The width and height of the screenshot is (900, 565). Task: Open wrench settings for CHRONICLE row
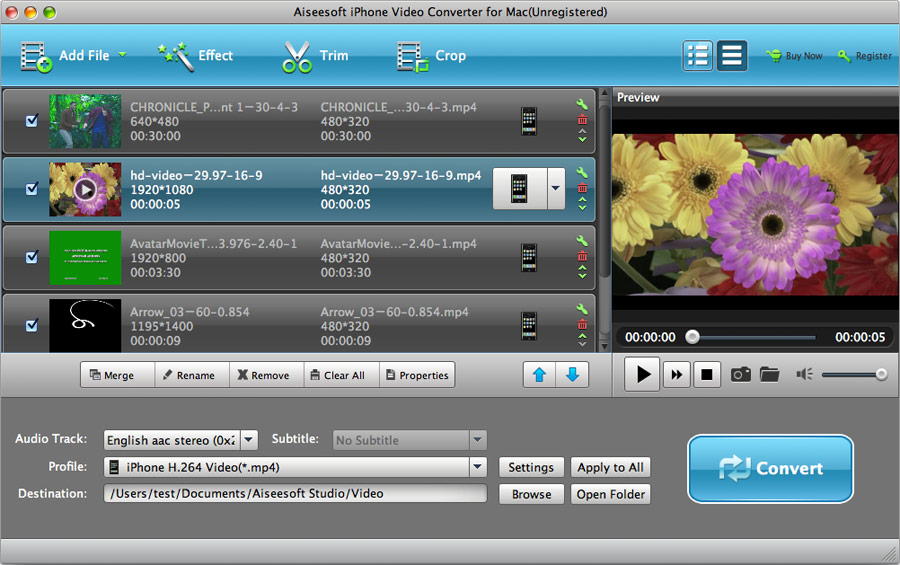[582, 104]
